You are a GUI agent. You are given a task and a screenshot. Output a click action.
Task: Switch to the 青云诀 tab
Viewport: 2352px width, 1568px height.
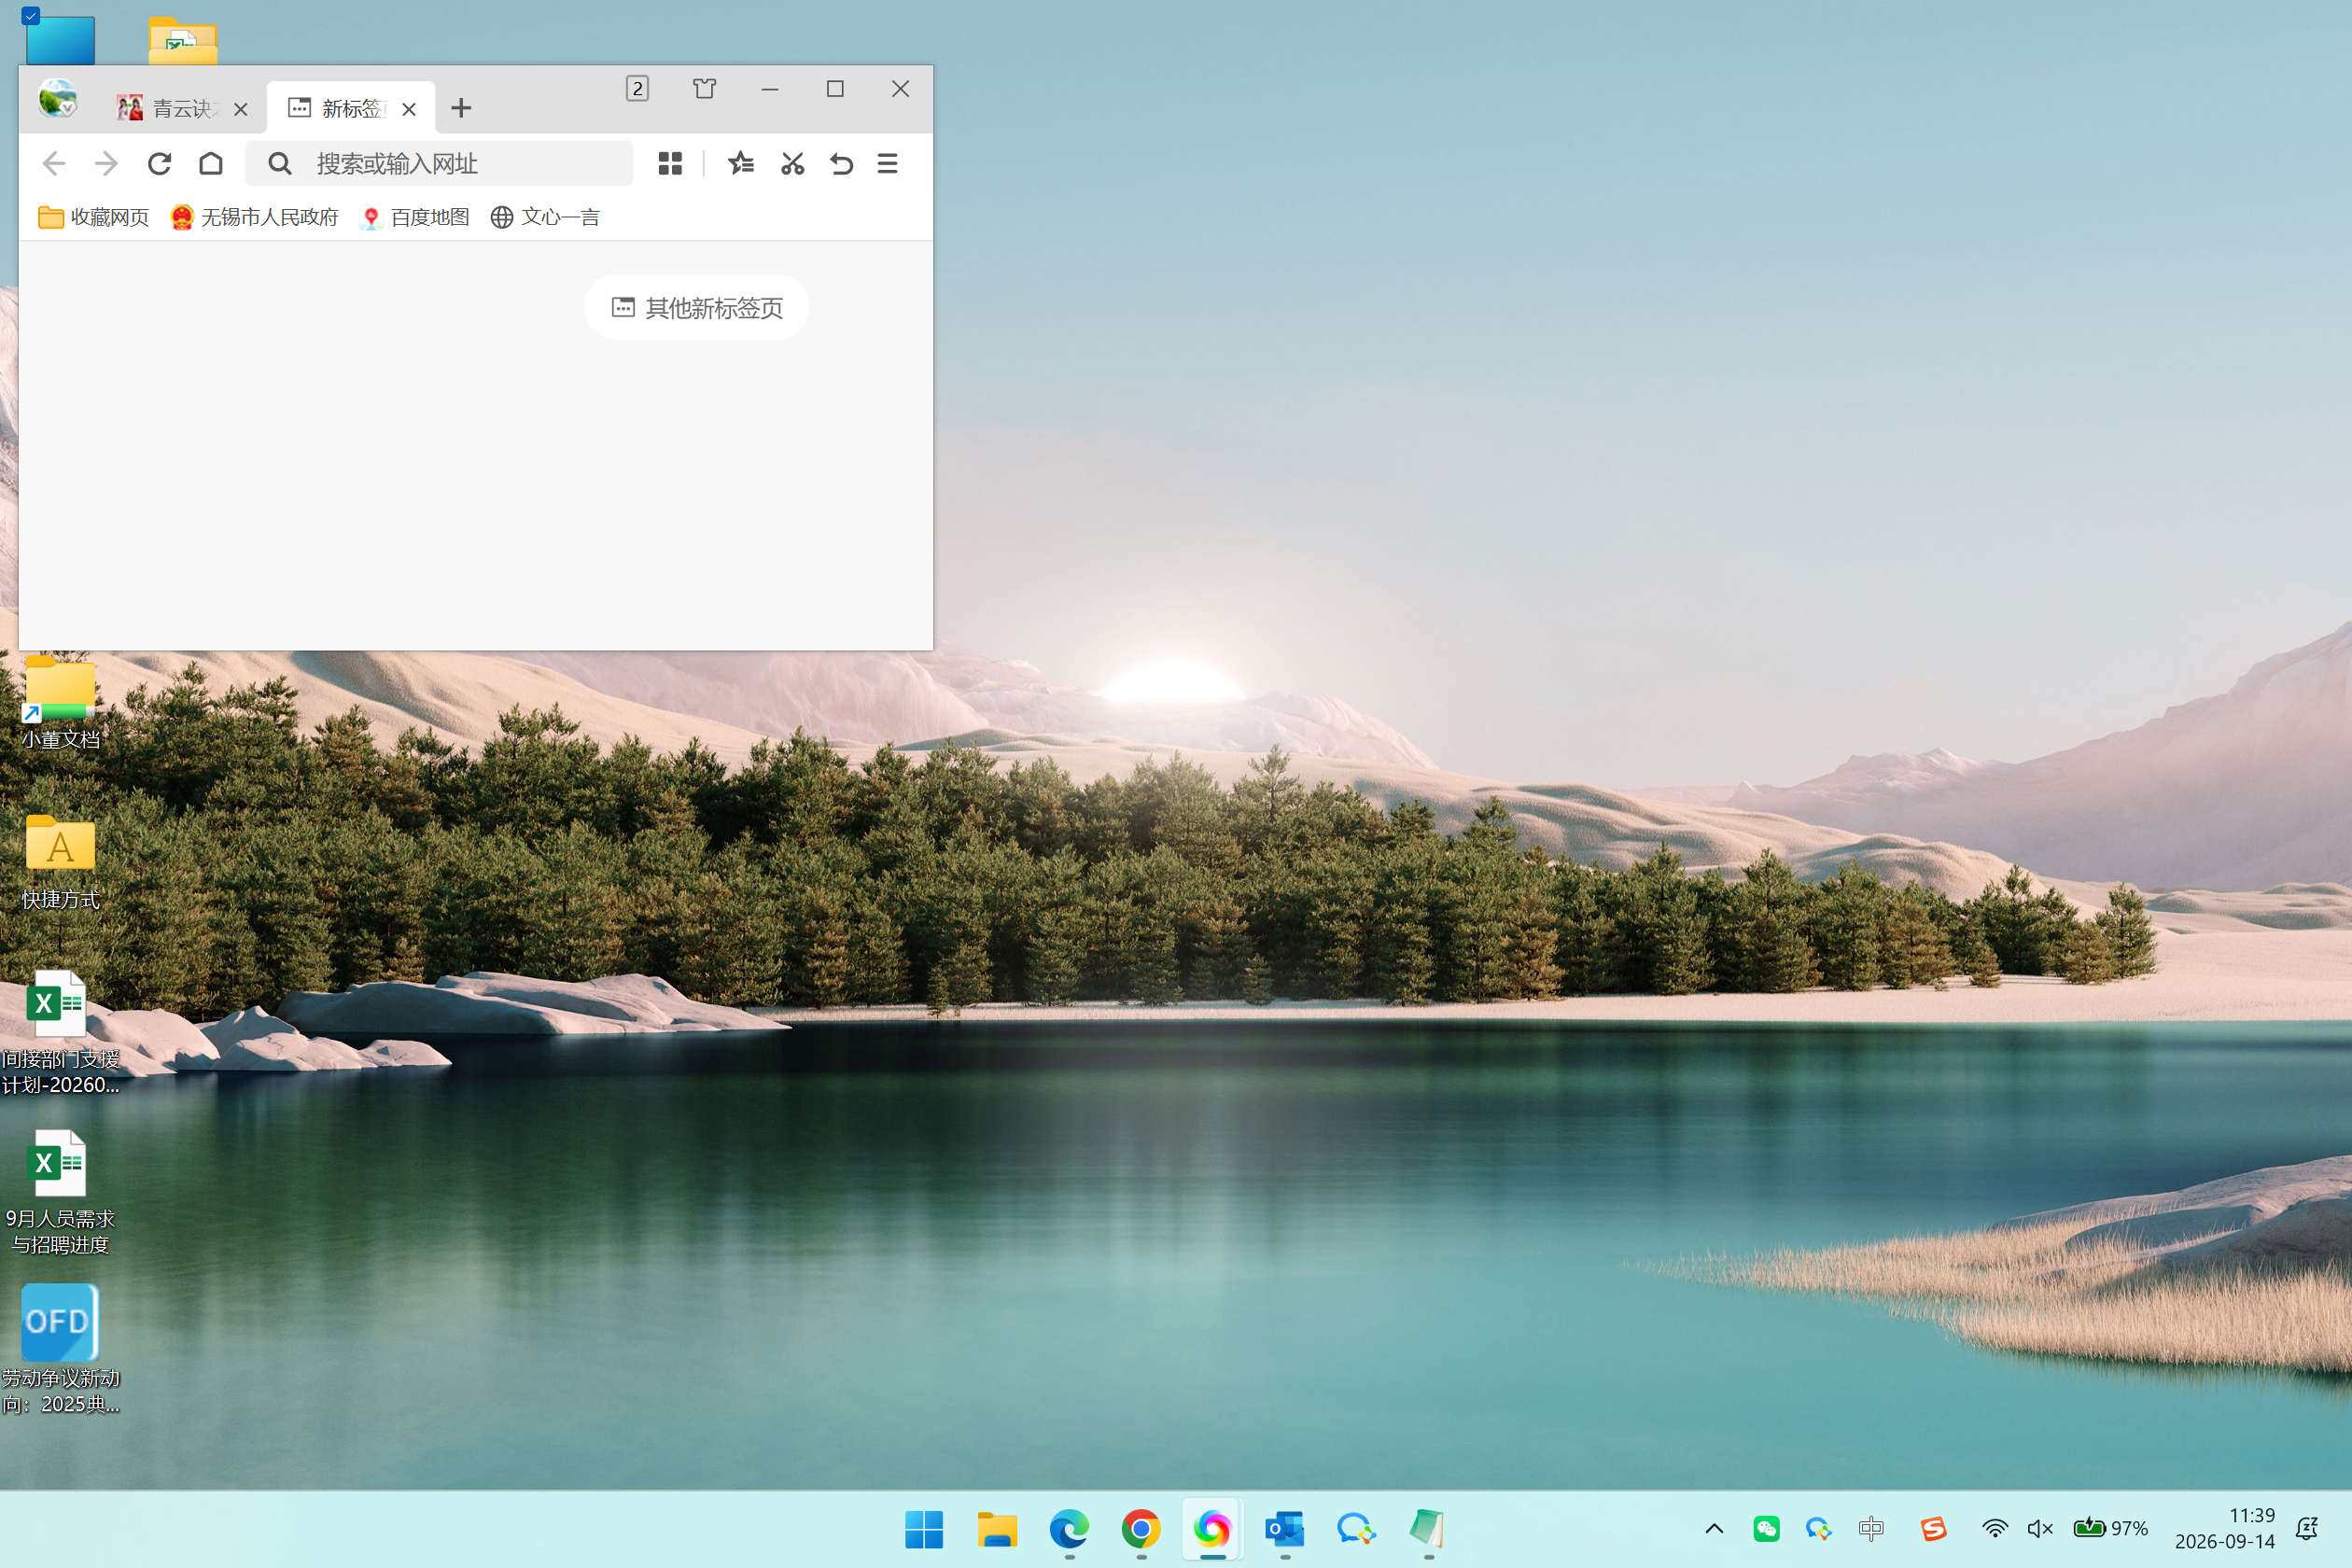tap(168, 108)
